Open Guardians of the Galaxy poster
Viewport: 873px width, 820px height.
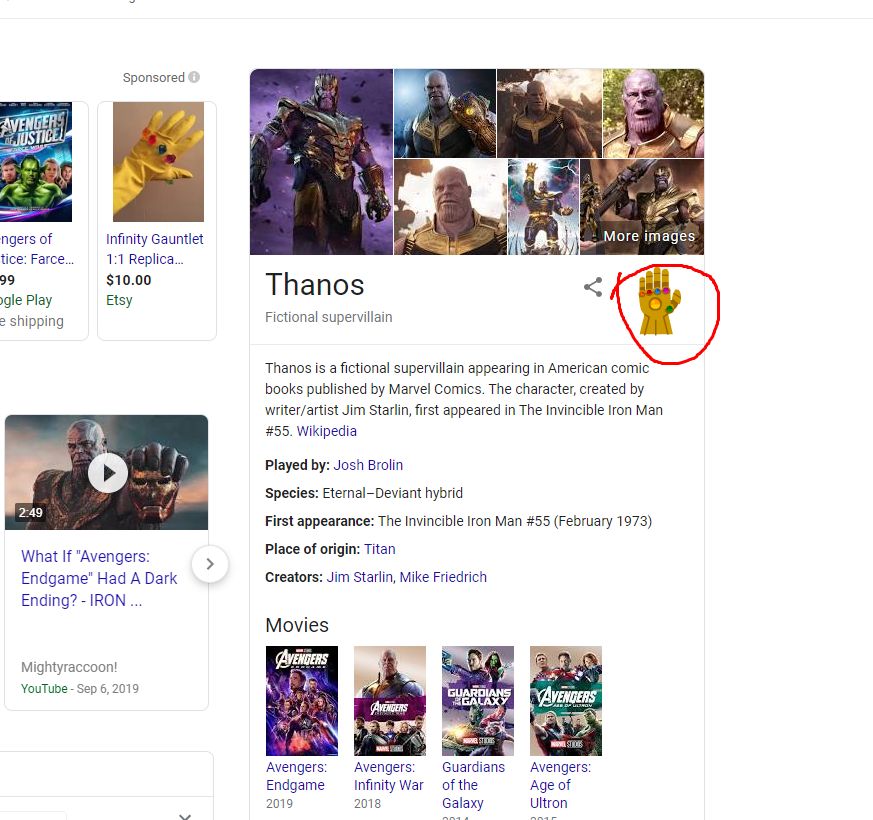point(478,700)
